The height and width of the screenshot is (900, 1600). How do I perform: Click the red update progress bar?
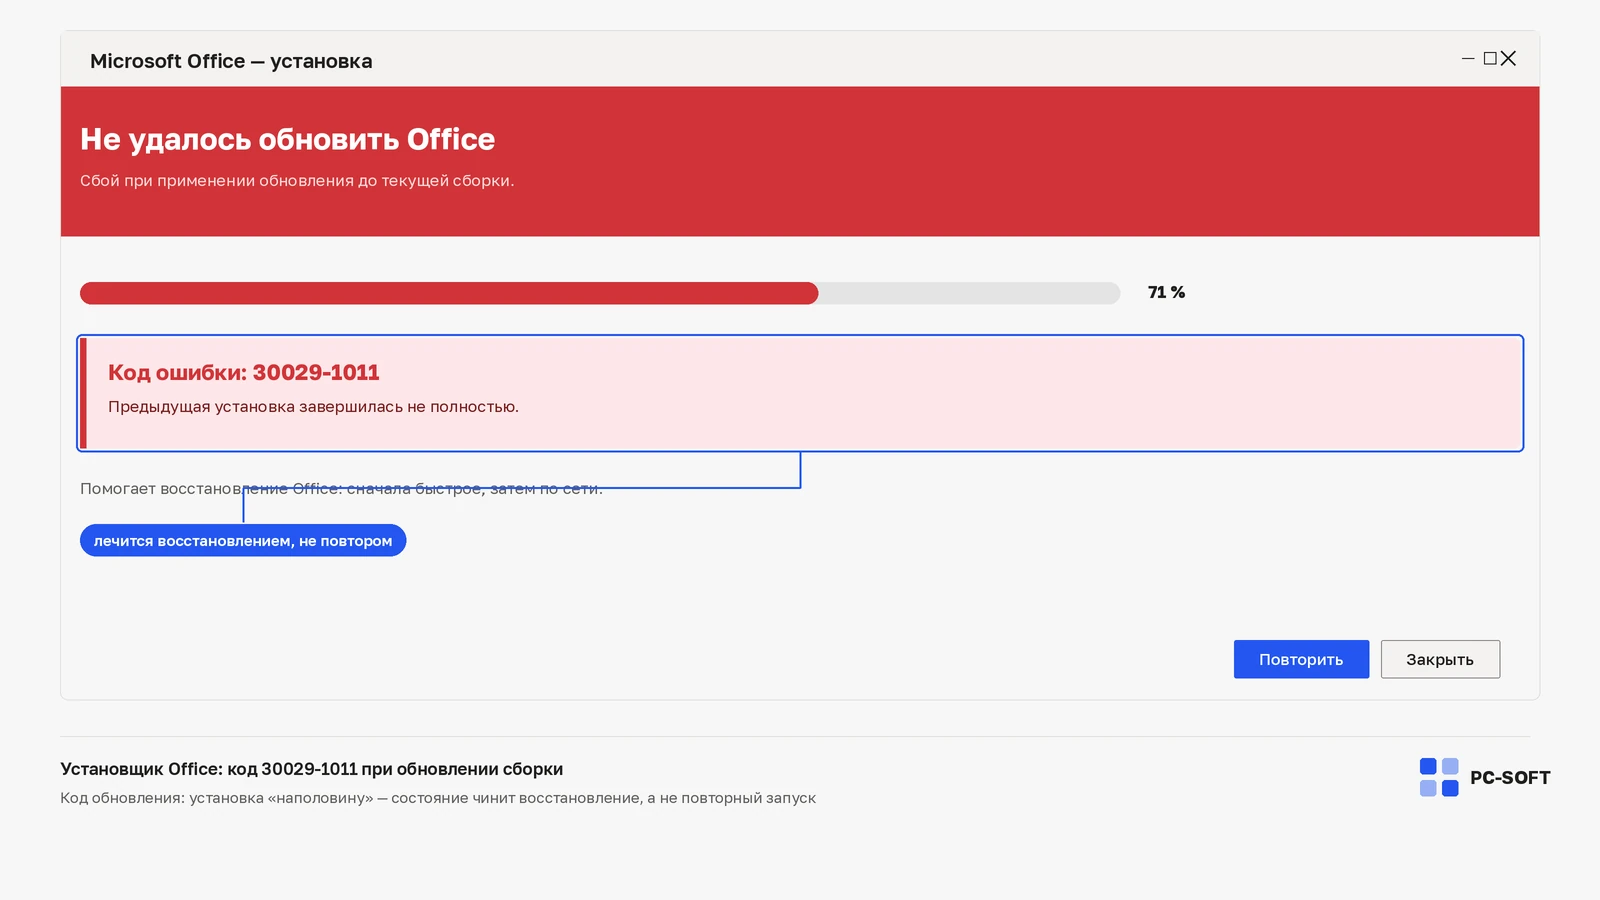[600, 293]
